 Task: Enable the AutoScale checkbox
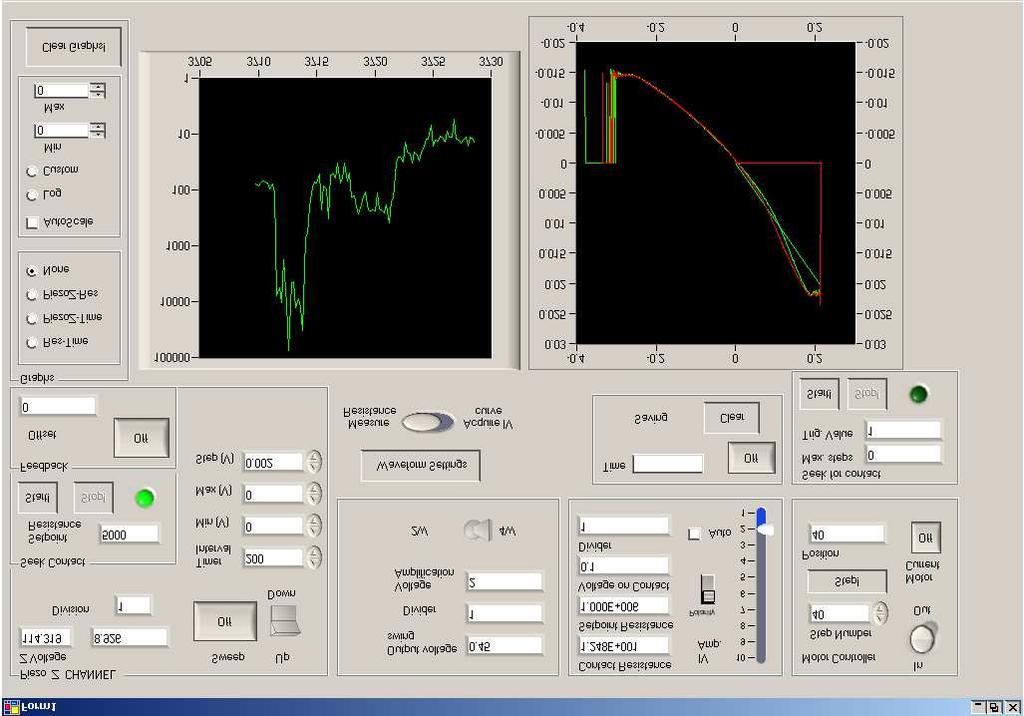31,223
